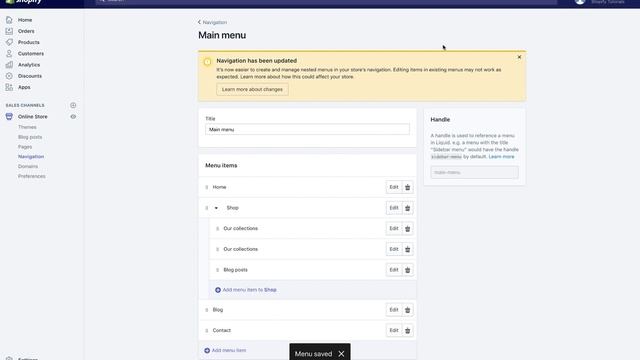Click Add menu item to Shop

click(x=246, y=290)
